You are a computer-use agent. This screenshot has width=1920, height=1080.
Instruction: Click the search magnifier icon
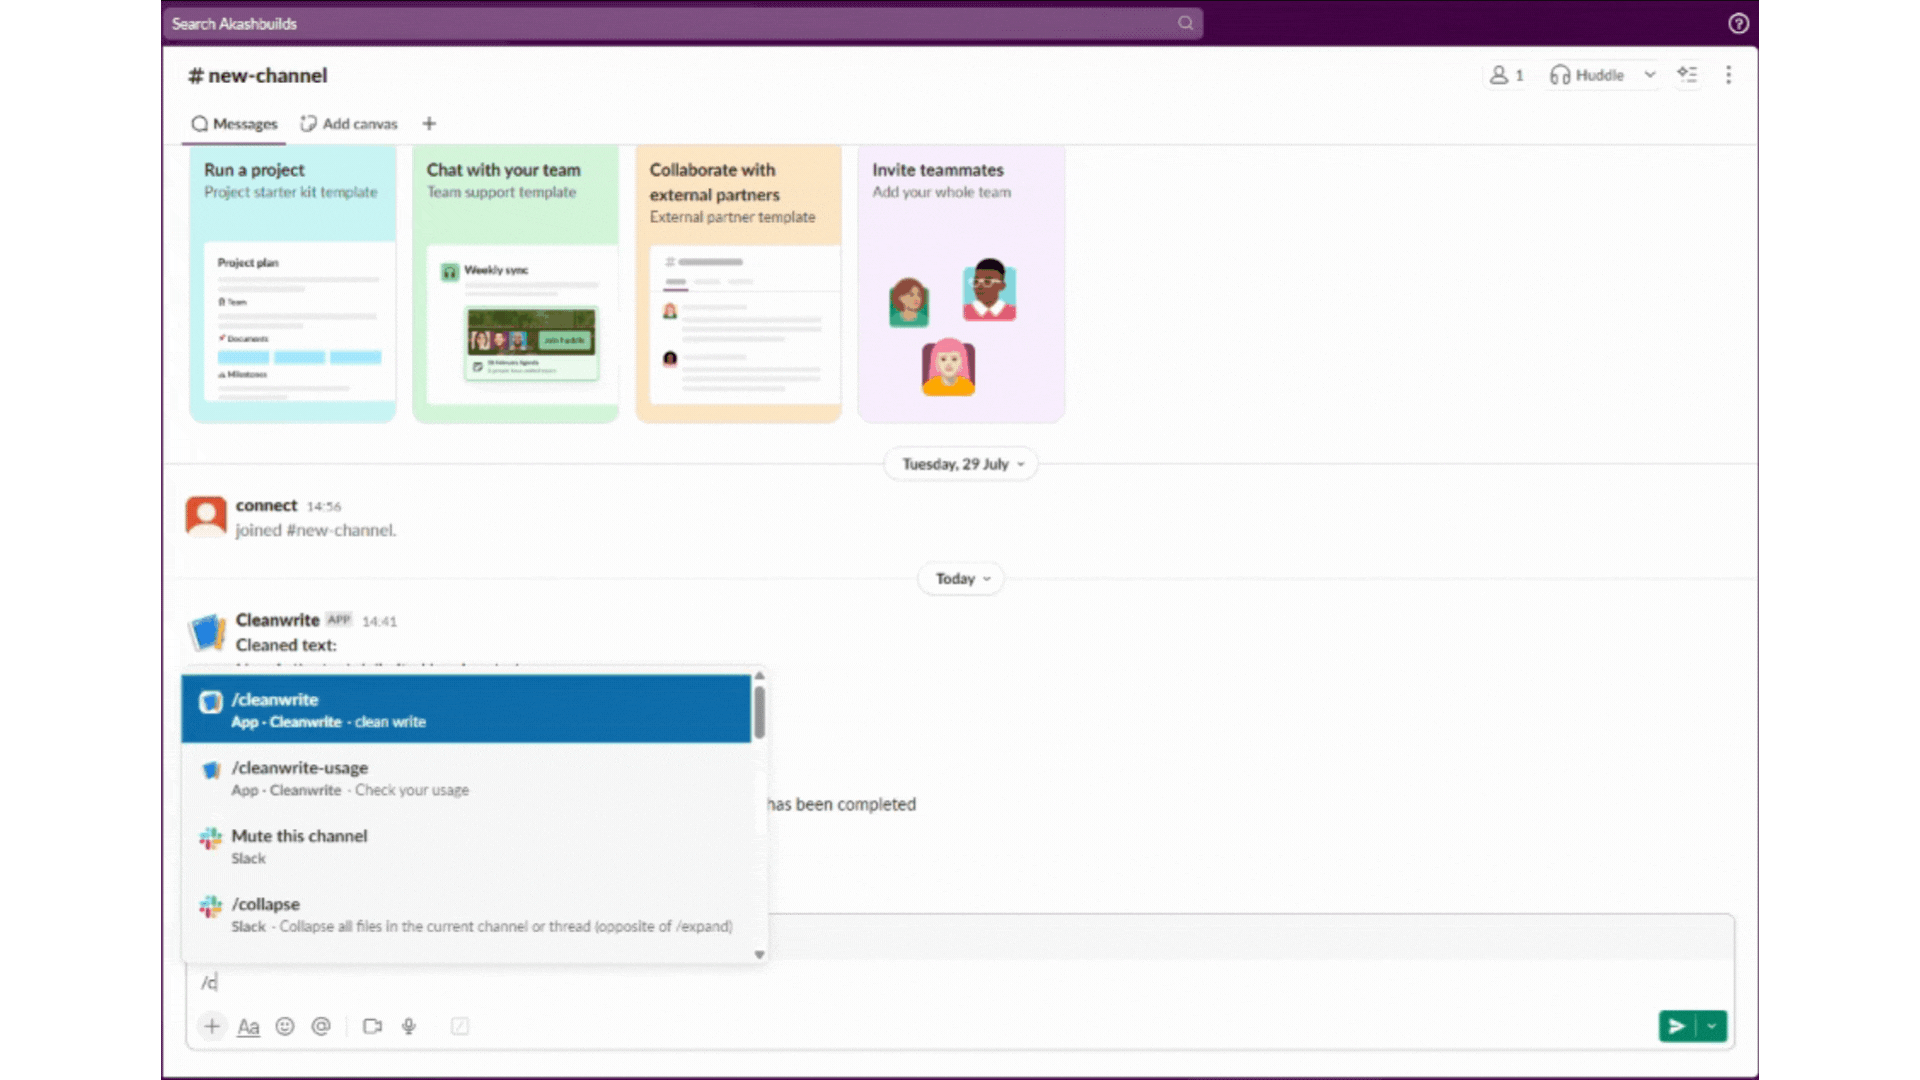[1185, 23]
